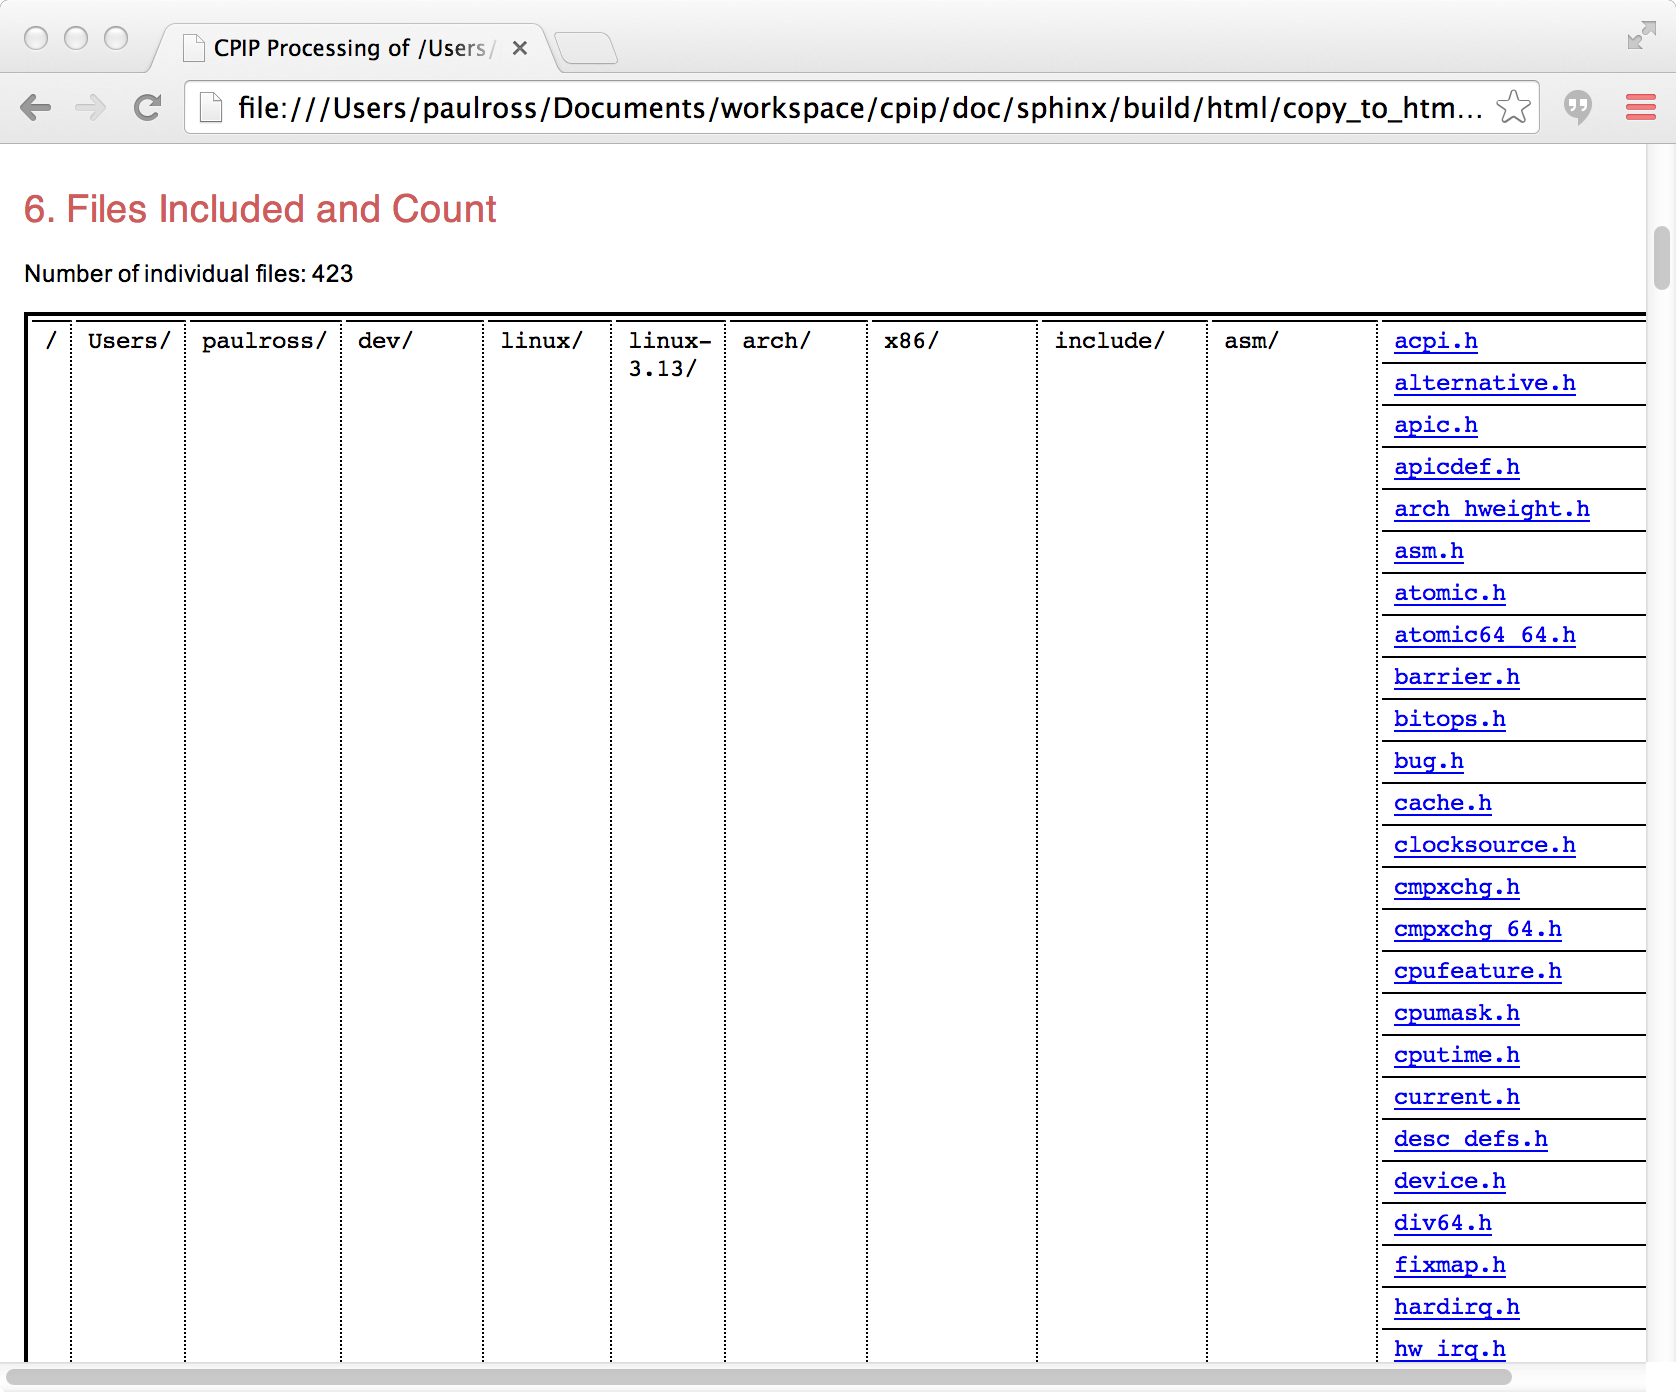Open a new tab
This screenshot has width=1676, height=1392.
[x=586, y=48]
